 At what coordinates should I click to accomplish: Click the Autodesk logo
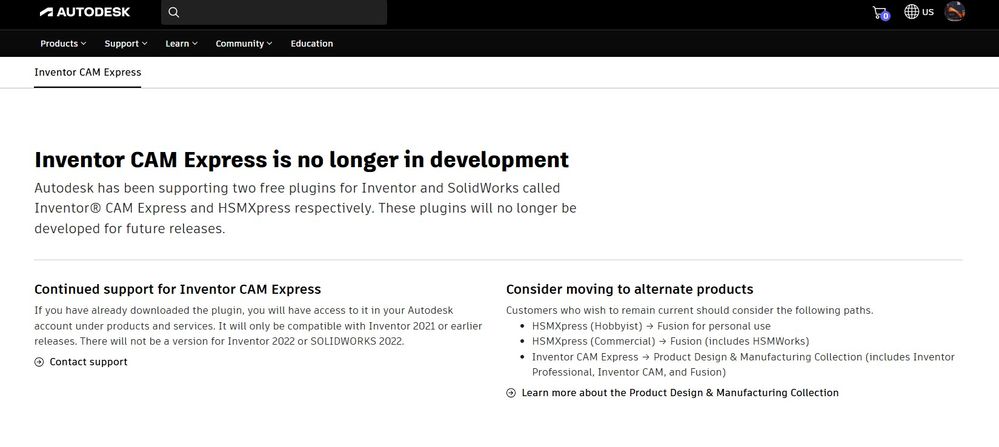[85, 12]
